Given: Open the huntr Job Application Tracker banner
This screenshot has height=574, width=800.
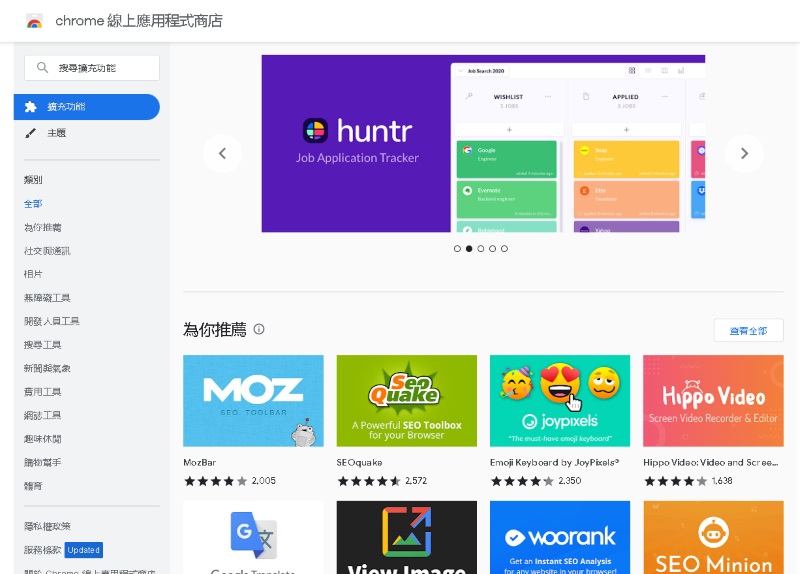Looking at the screenshot, I should (x=483, y=143).
